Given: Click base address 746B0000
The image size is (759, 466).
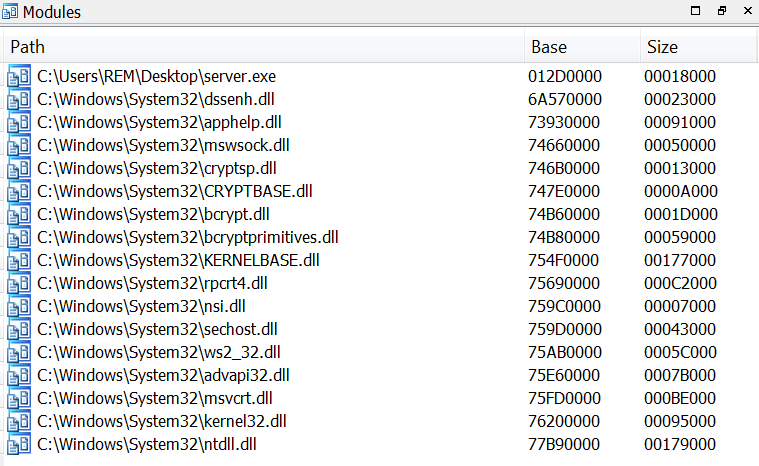Looking at the screenshot, I should pos(564,168).
